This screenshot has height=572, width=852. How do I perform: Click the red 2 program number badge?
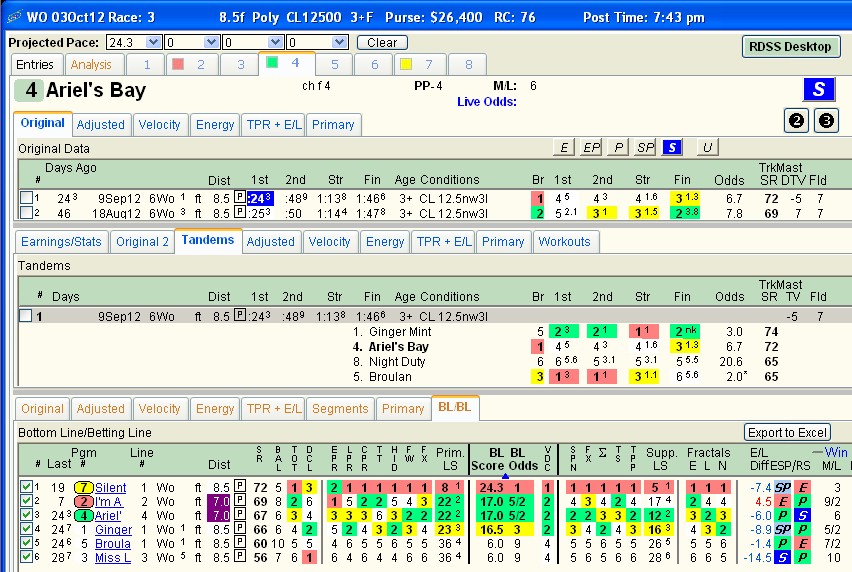84,501
